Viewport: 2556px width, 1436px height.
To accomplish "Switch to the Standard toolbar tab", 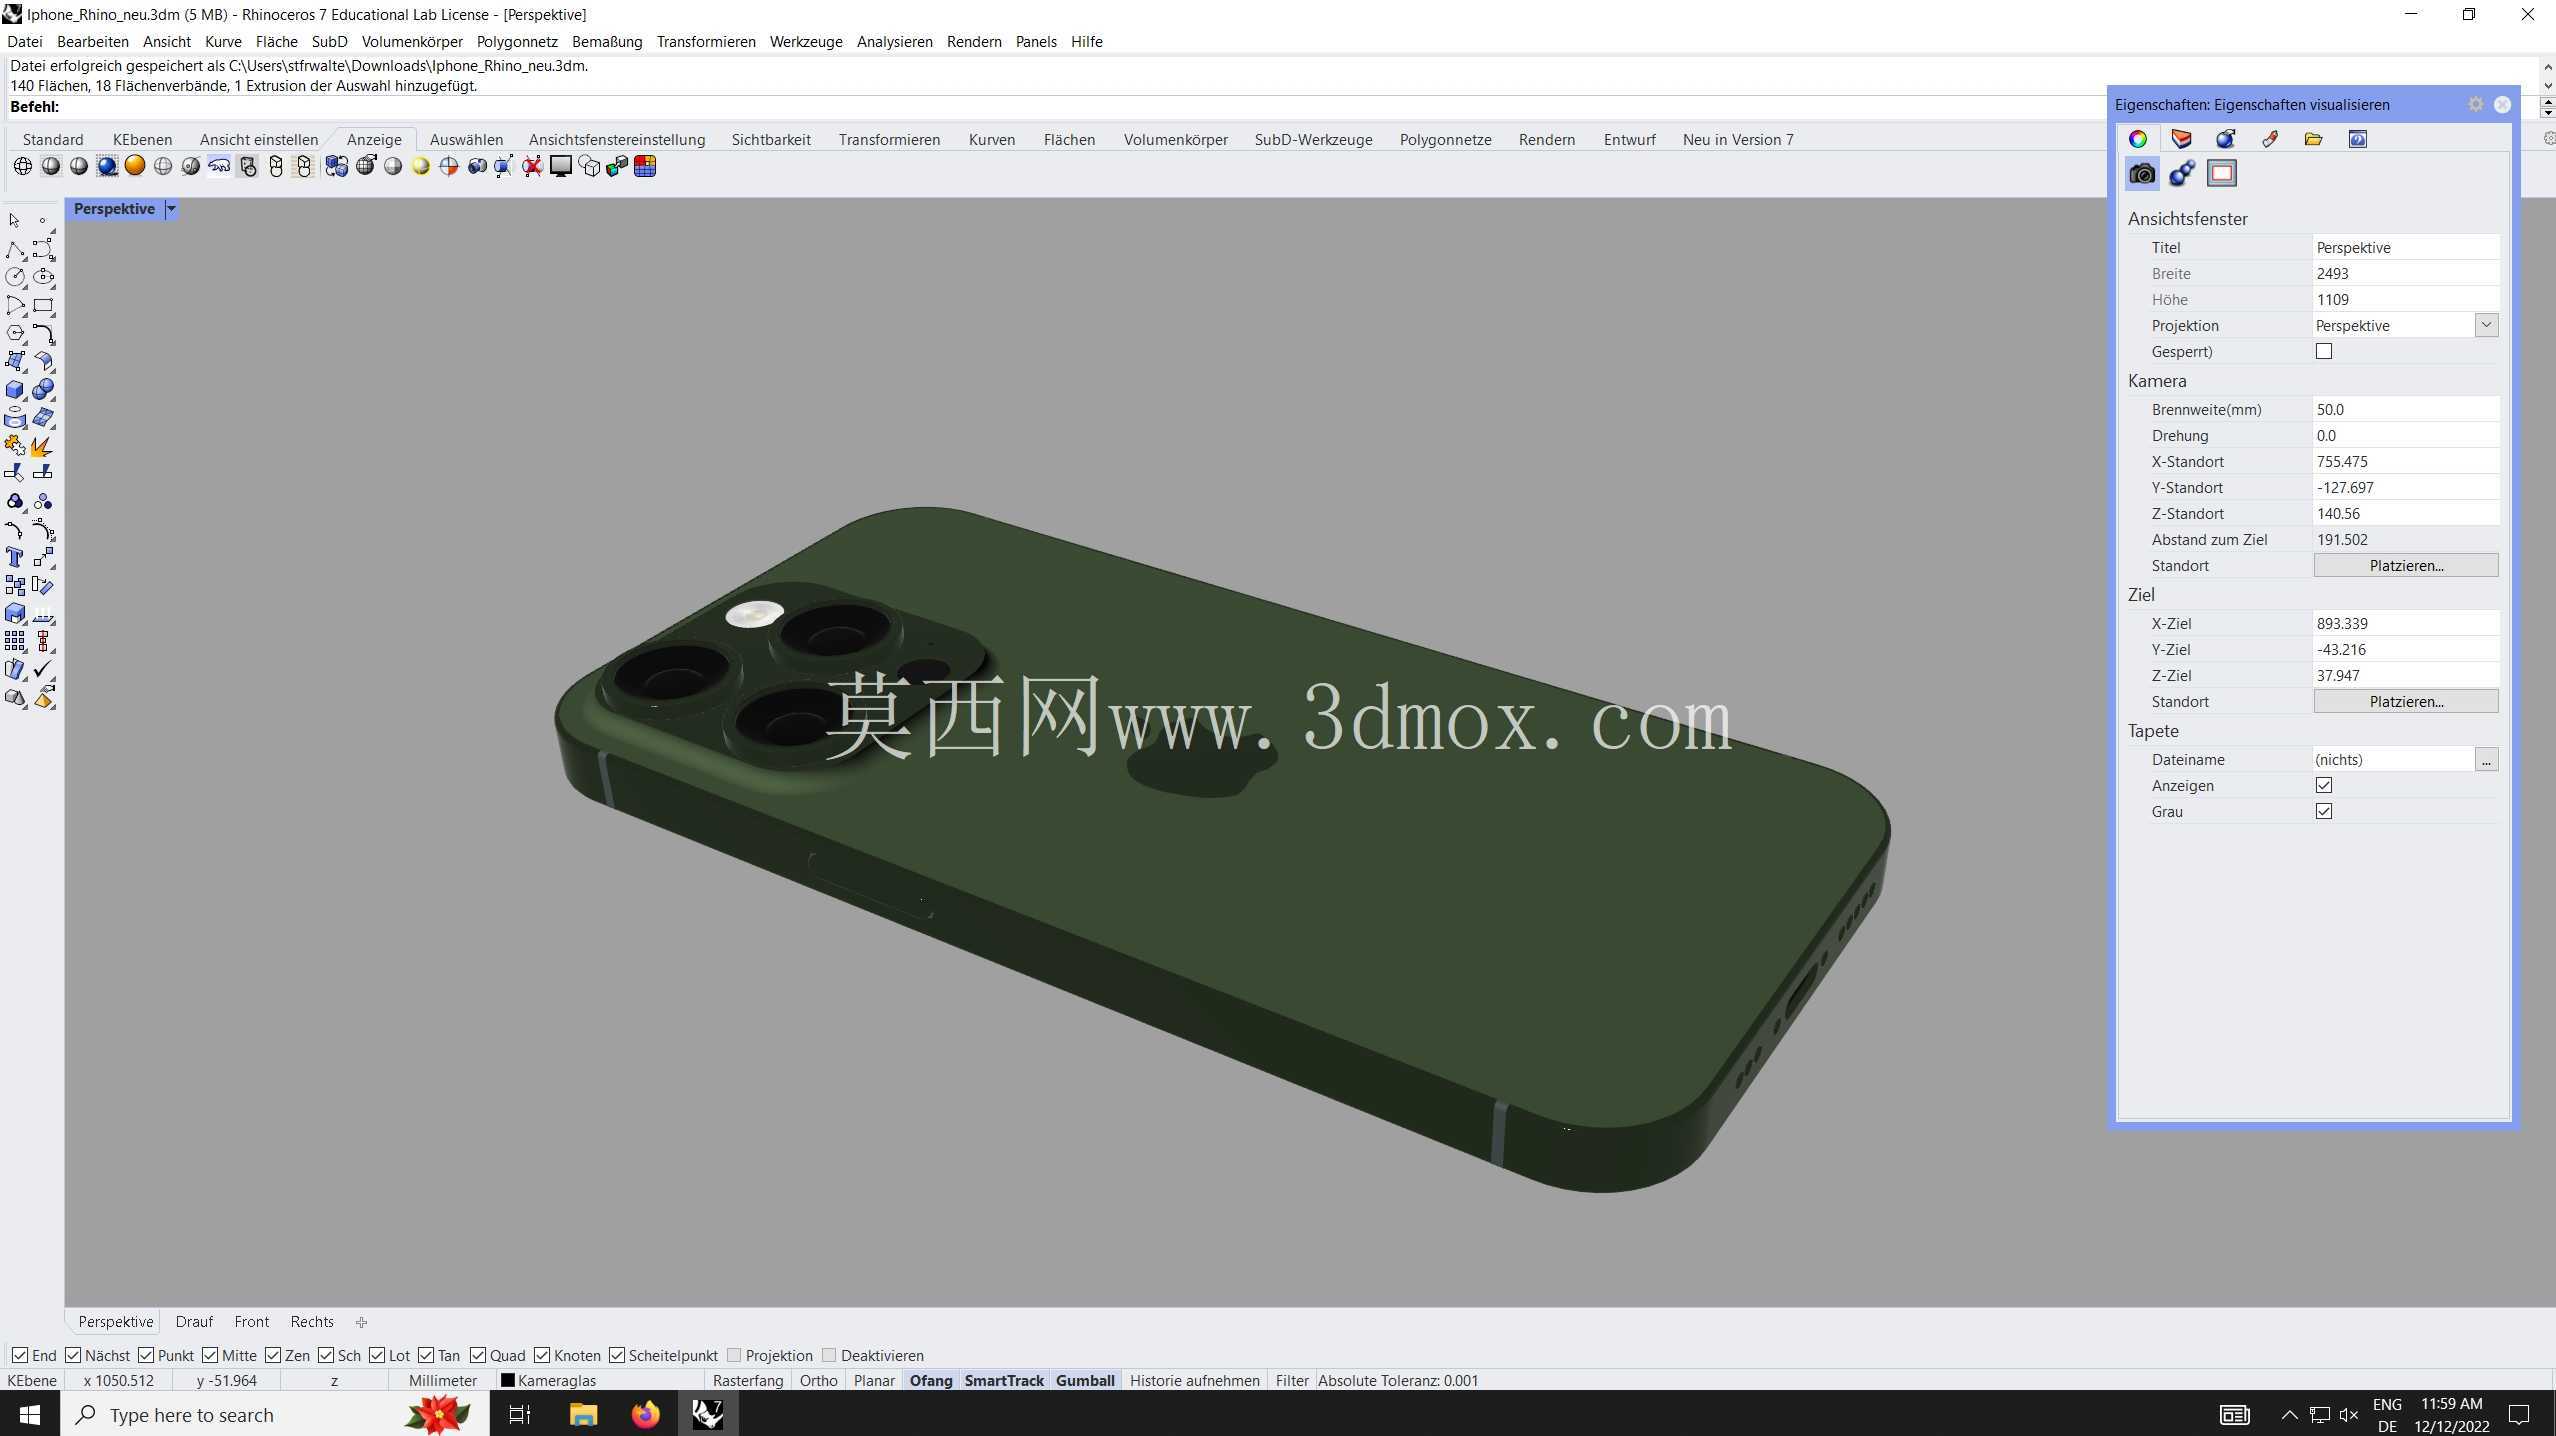I will [x=53, y=139].
